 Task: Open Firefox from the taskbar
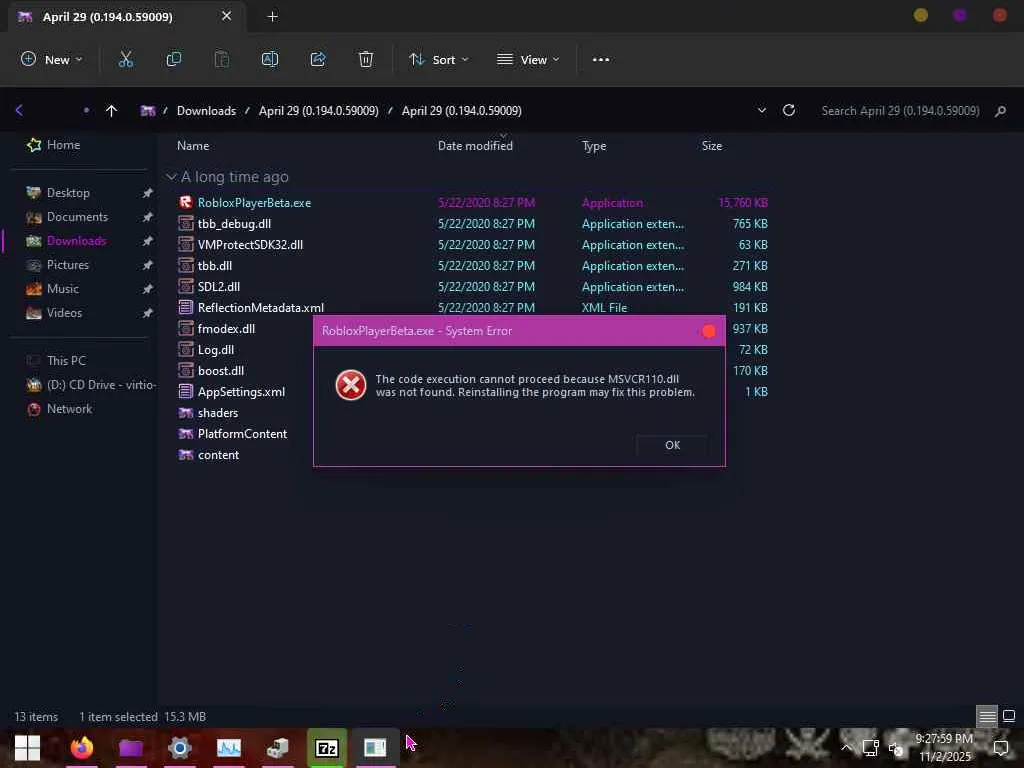(82, 747)
